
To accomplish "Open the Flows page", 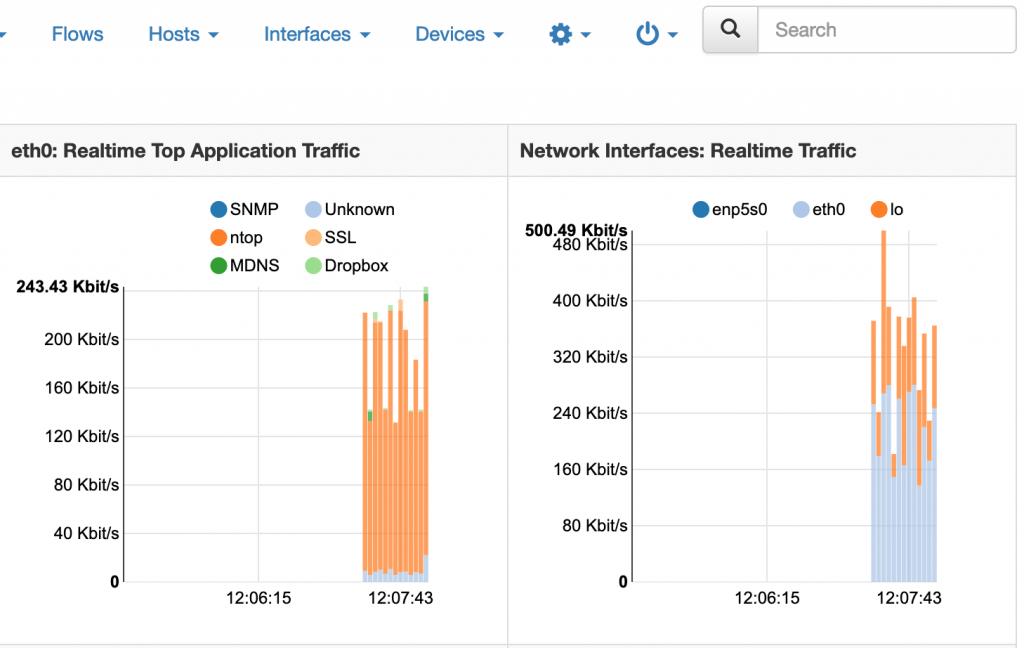I will pos(77,34).
